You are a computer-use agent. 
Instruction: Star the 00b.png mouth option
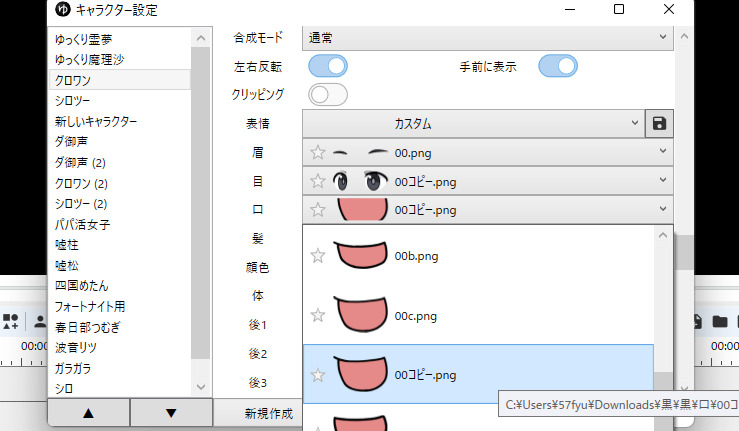318,256
